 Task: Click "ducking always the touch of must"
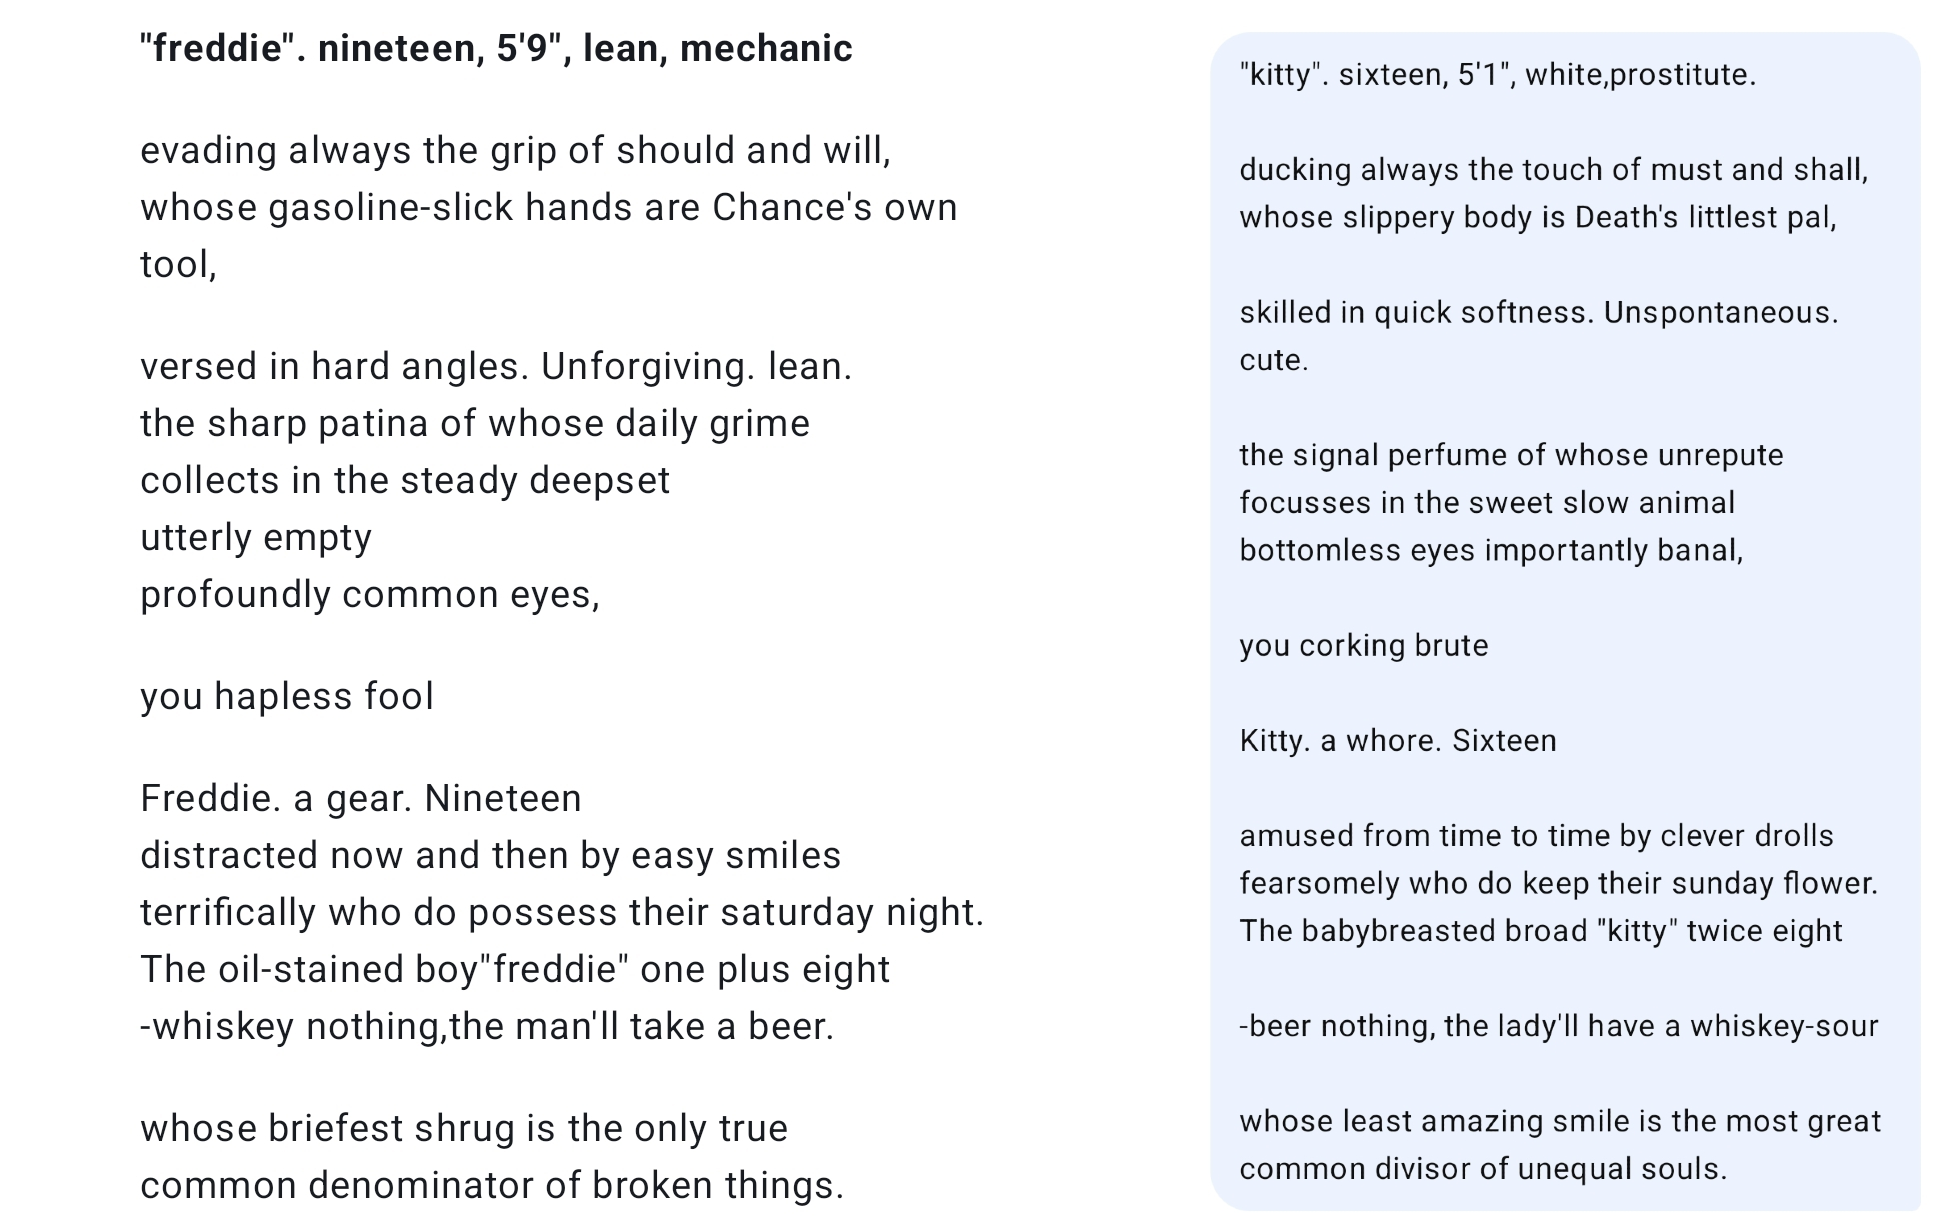point(1554,170)
